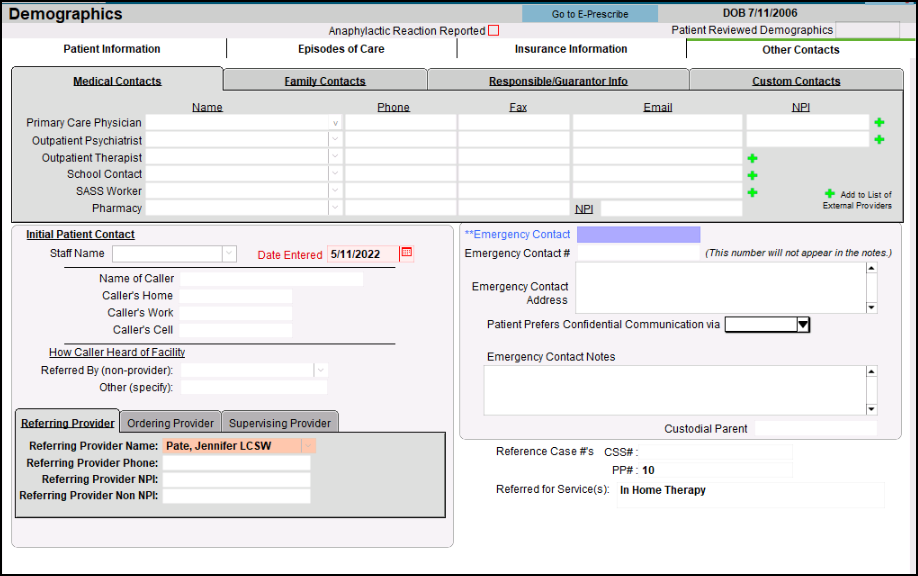The image size is (918, 576).
Task: Open the Family Contacts tab
Action: click(x=325, y=81)
